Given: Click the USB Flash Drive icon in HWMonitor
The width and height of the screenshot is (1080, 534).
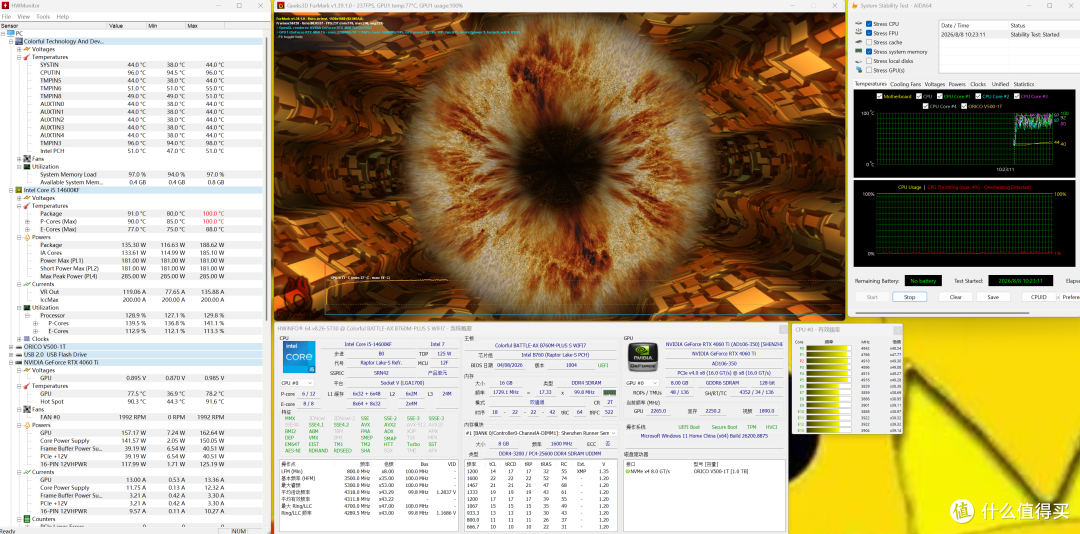Looking at the screenshot, I should tap(19, 354).
